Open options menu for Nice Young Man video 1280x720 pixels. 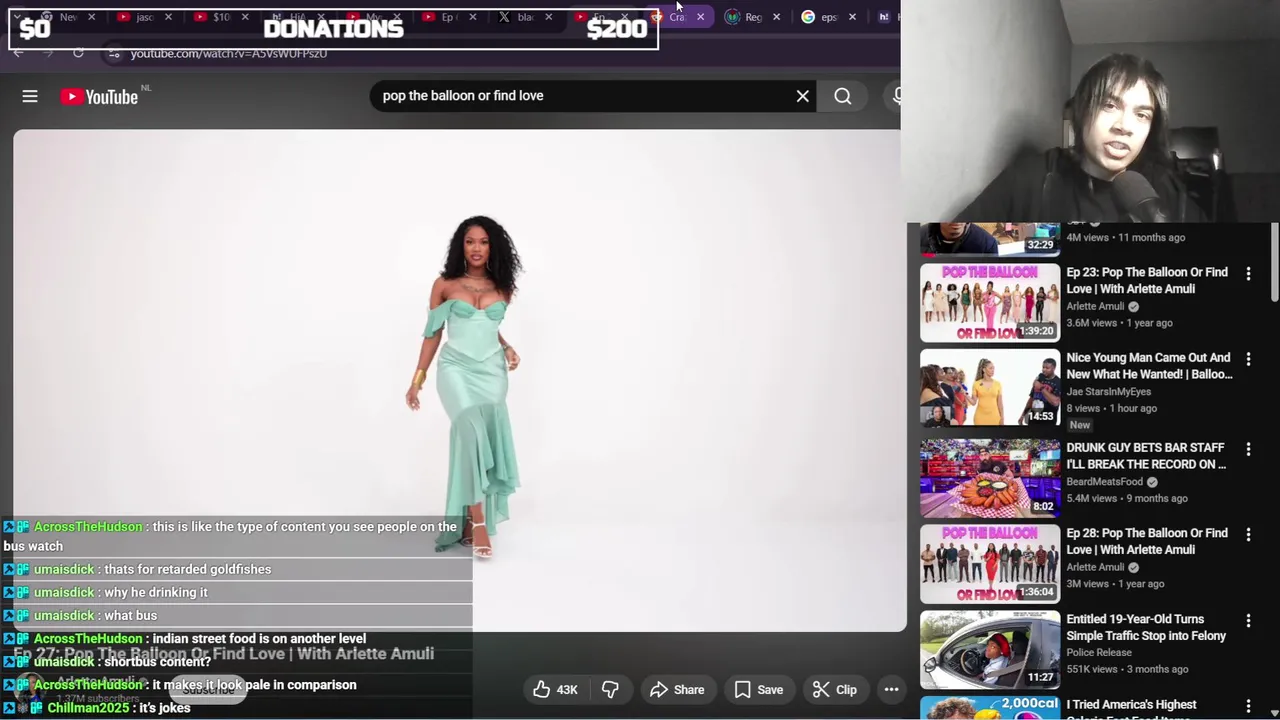coord(1248,358)
